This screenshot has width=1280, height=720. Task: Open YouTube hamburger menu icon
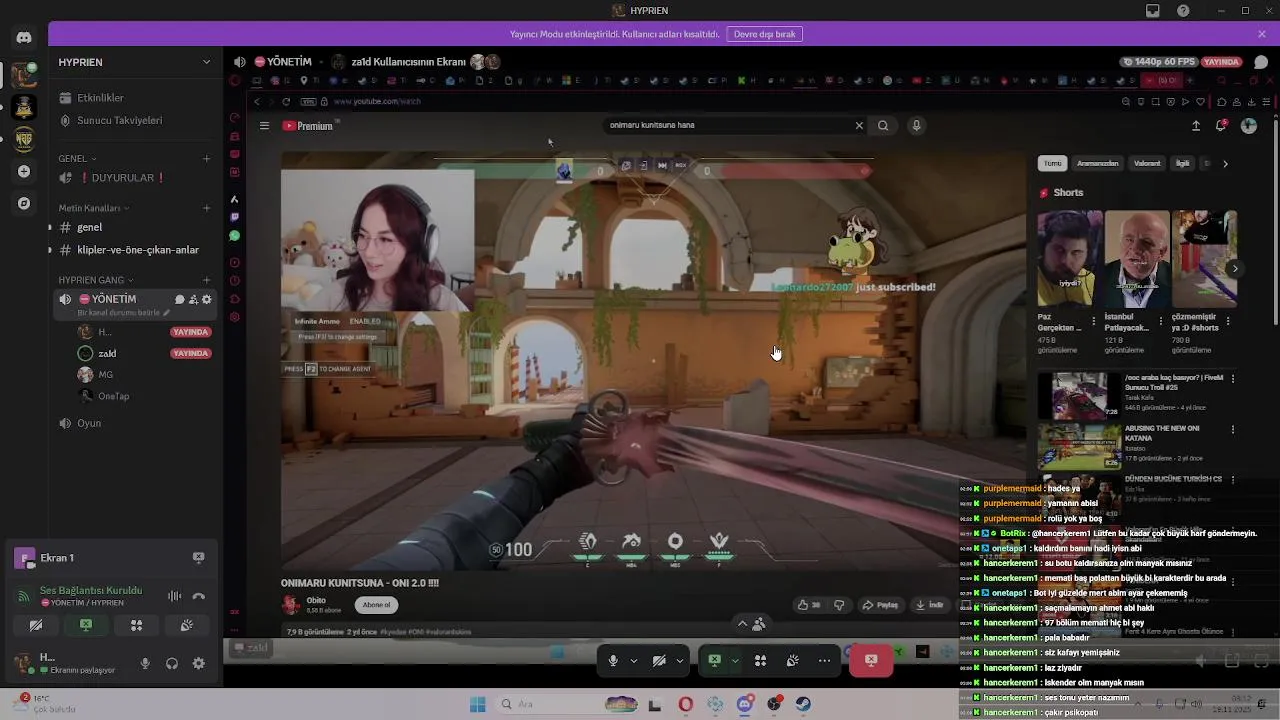pyautogui.click(x=264, y=126)
